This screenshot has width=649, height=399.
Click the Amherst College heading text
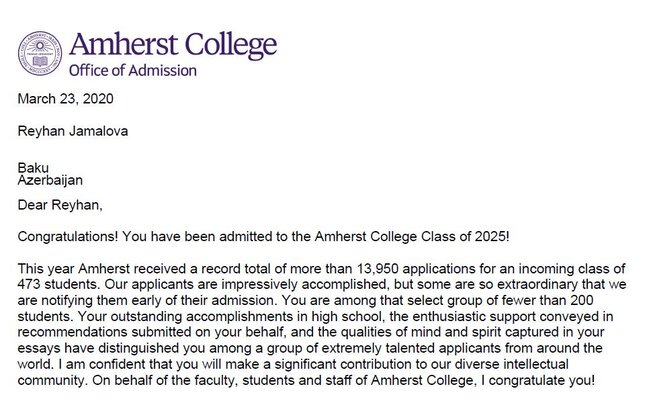tap(173, 46)
